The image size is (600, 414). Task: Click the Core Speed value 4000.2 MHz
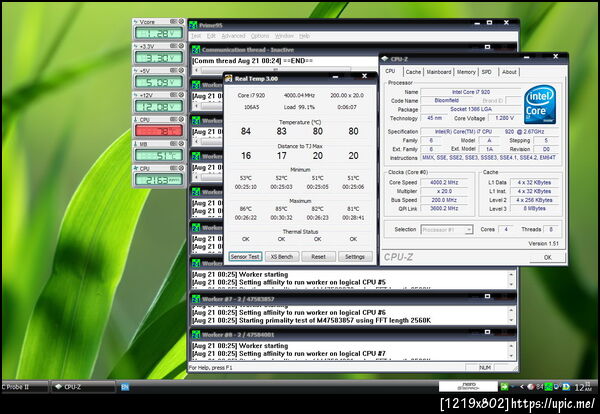(x=444, y=183)
